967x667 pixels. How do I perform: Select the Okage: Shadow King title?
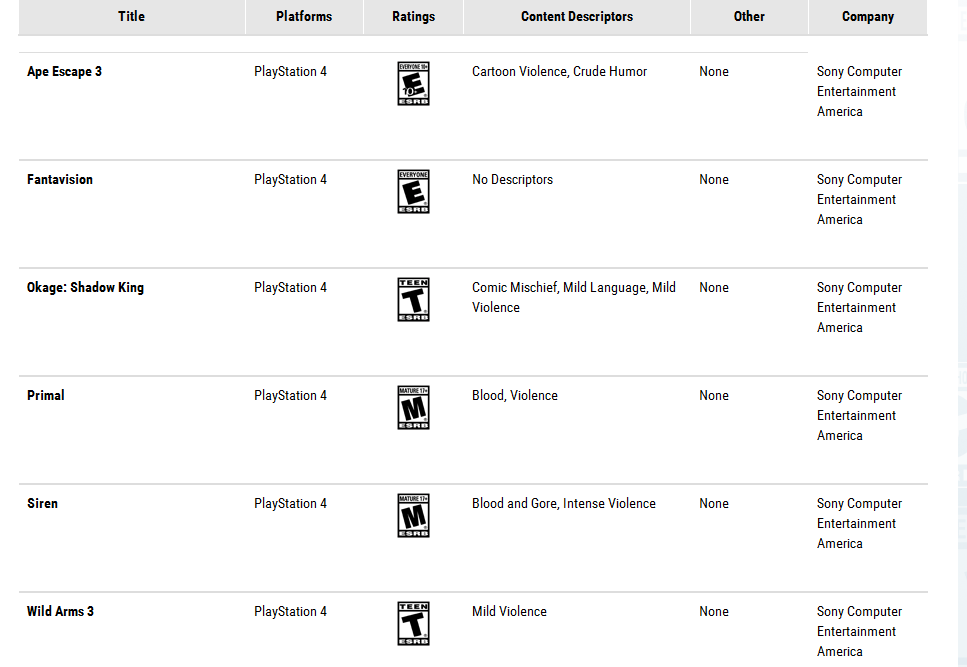85,288
